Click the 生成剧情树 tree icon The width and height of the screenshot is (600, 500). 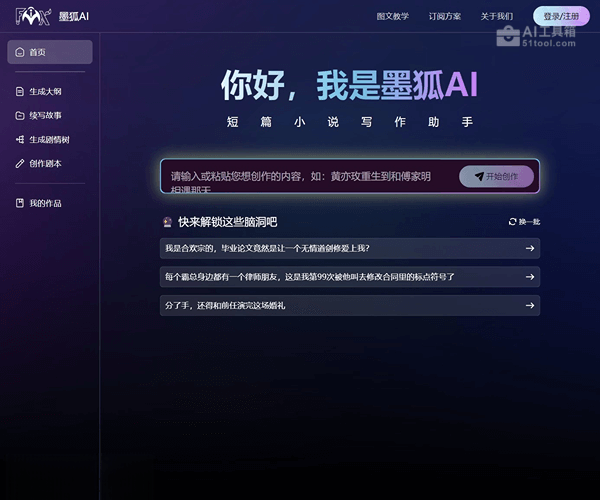(19, 139)
